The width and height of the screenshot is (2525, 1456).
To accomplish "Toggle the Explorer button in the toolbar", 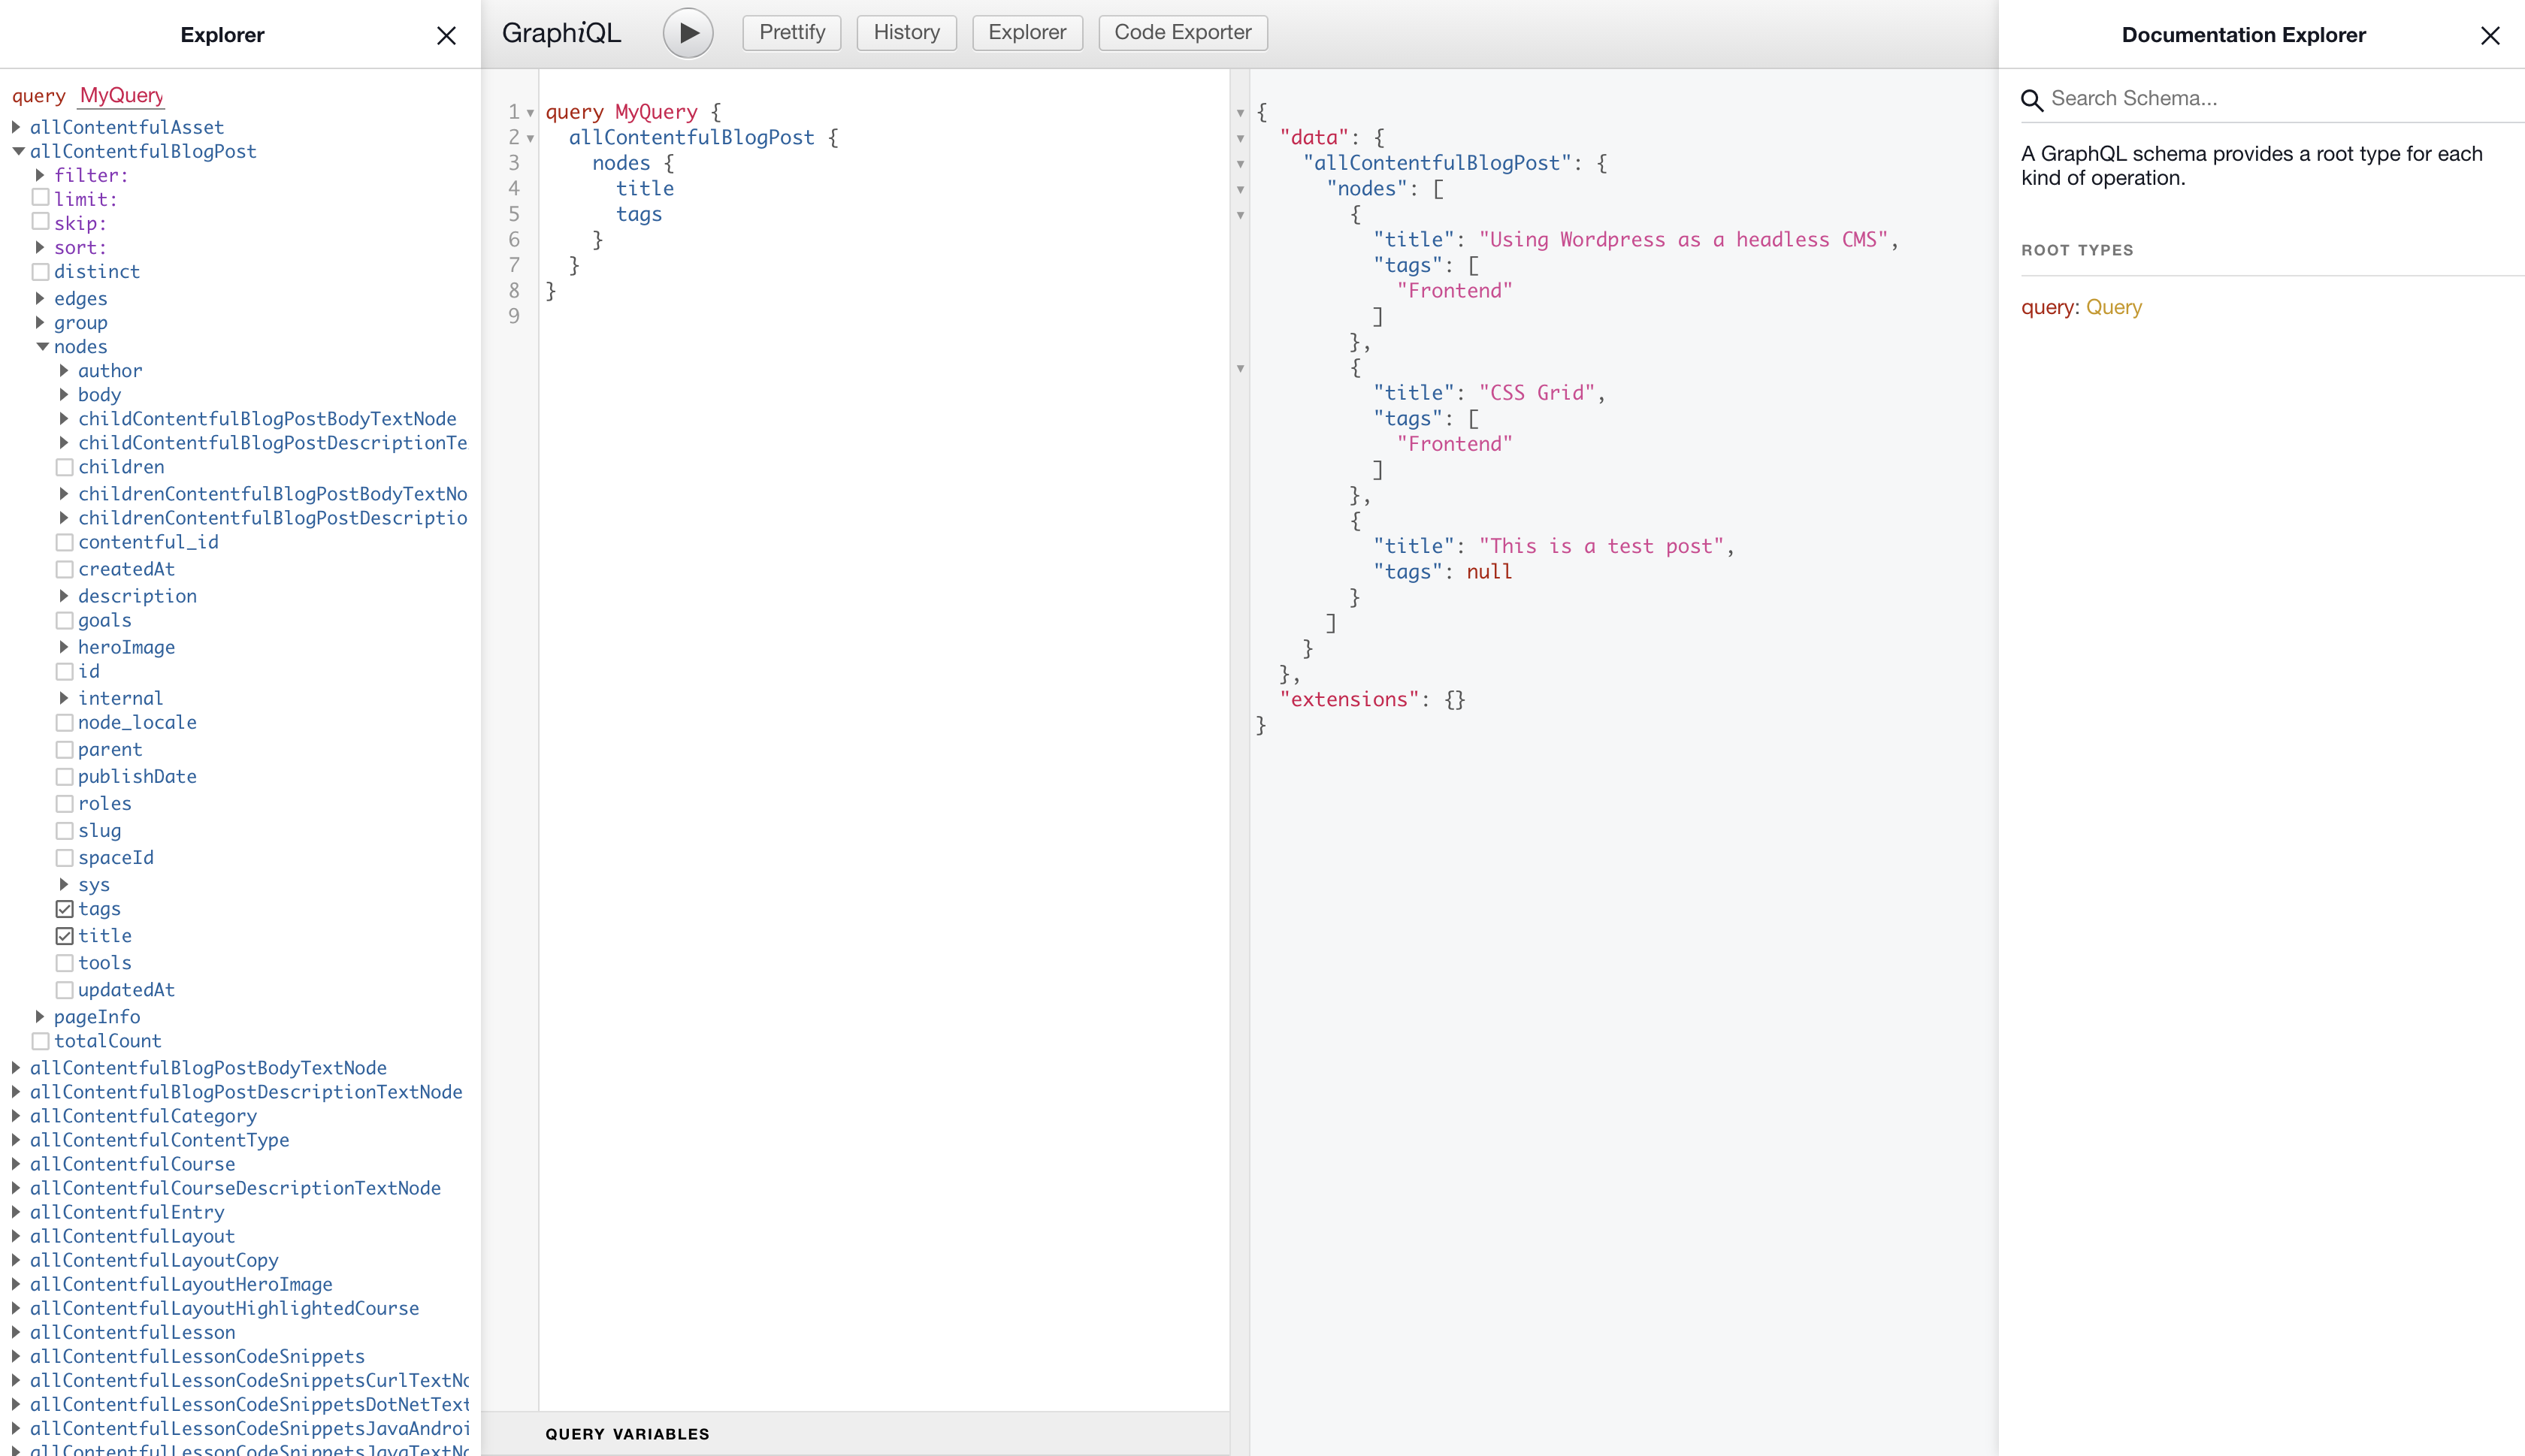I will (1027, 32).
